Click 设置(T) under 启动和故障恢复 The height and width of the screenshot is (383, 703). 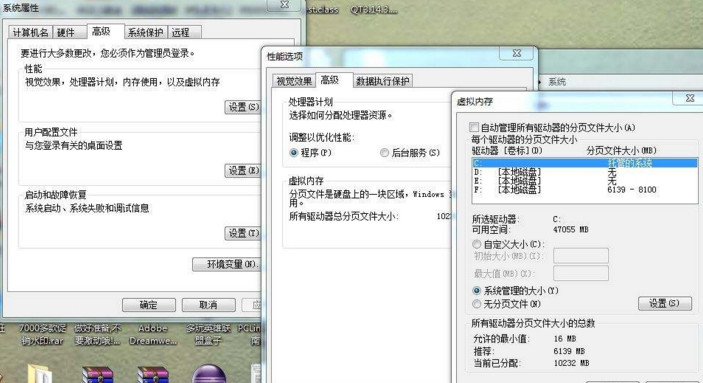point(243,234)
